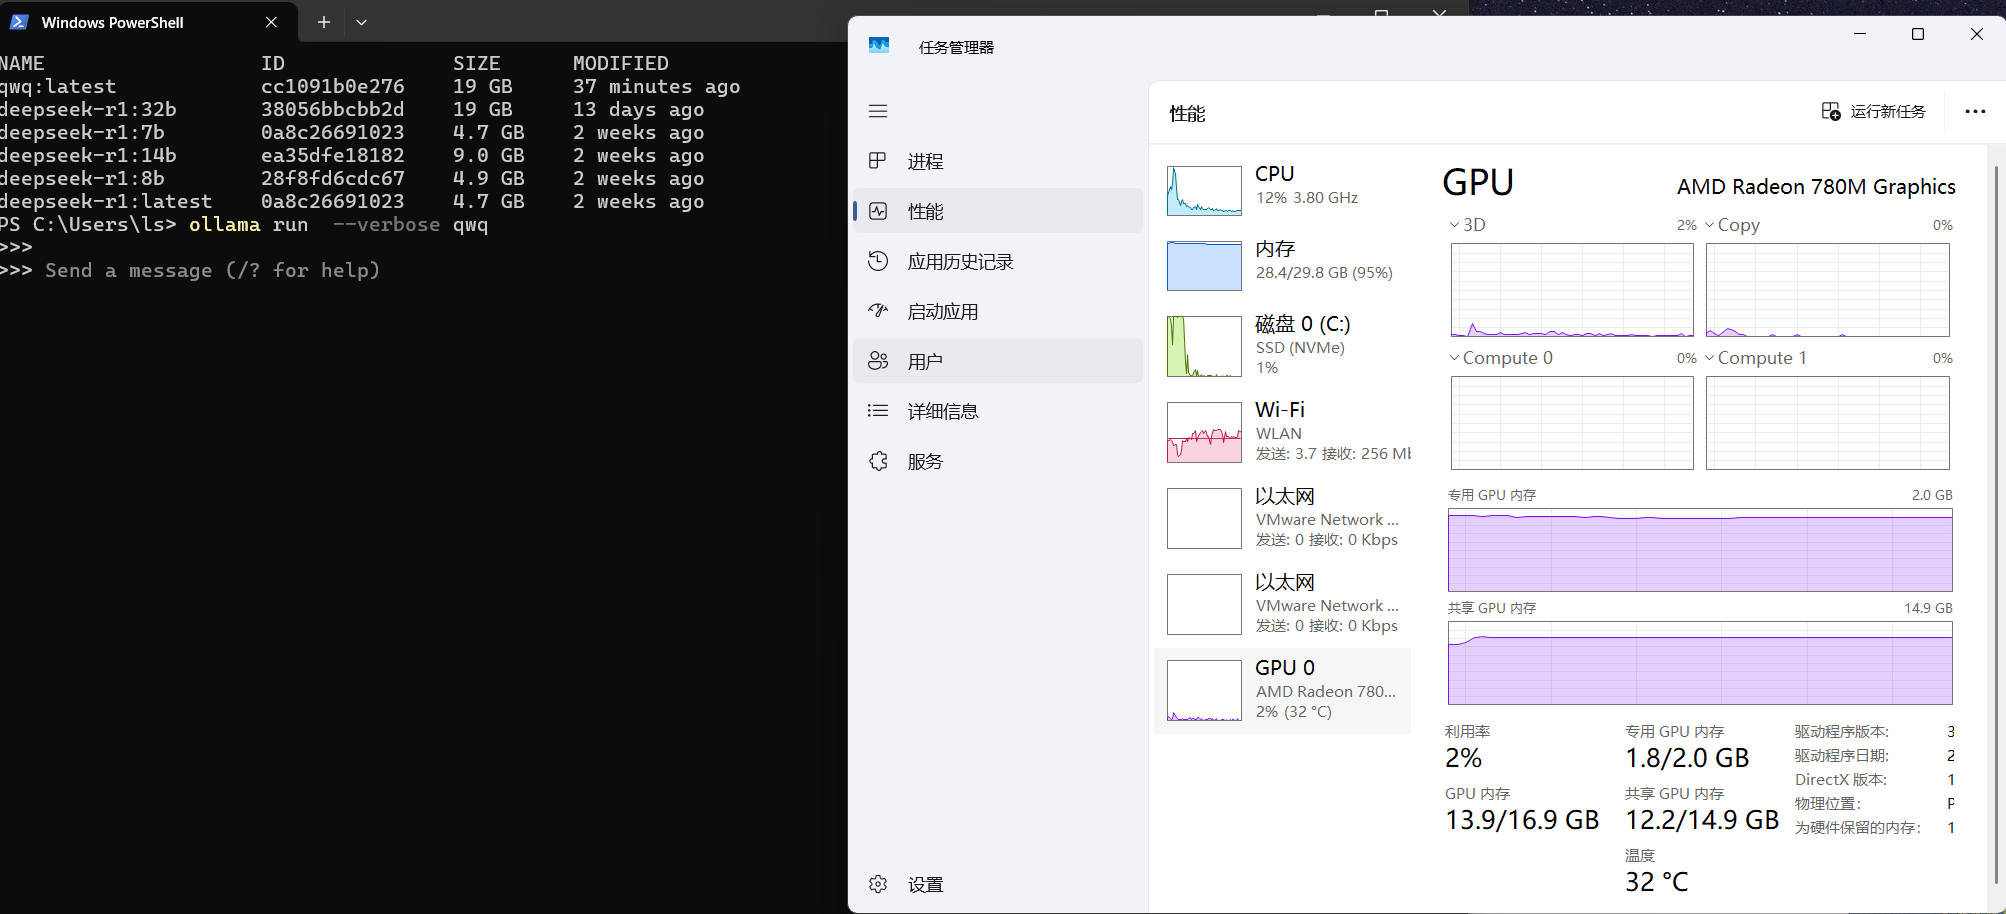Click the Performance (性能) waveform icon
The width and height of the screenshot is (2006, 914).
[x=878, y=211]
